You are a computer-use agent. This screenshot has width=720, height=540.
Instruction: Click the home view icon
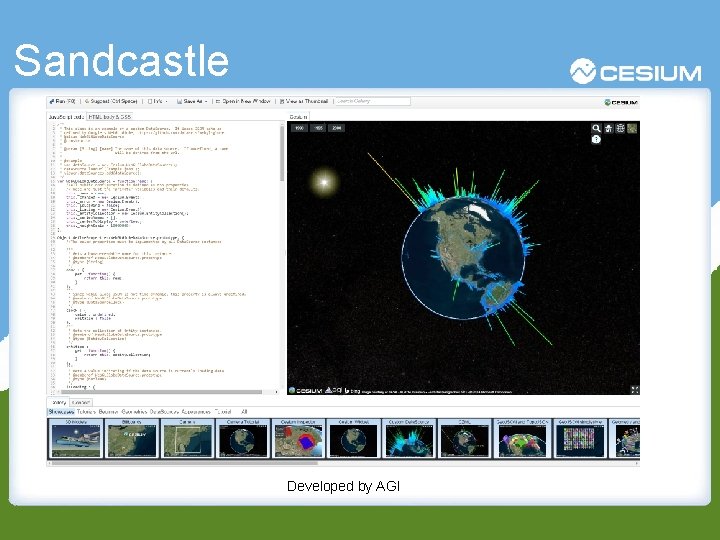[x=608, y=129]
